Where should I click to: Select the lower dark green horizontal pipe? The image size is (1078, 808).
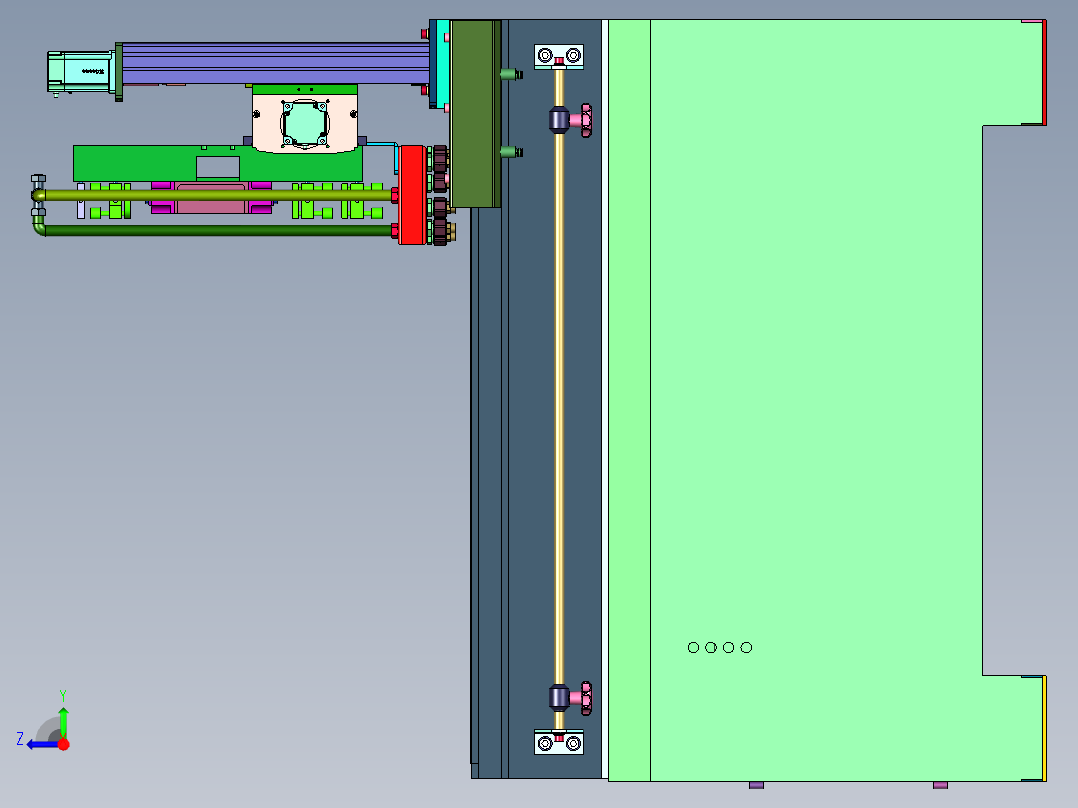tap(219, 230)
